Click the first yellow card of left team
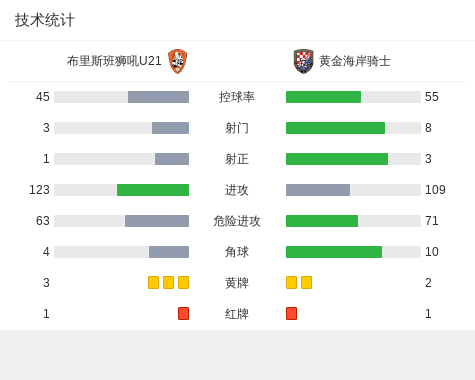 (153, 283)
